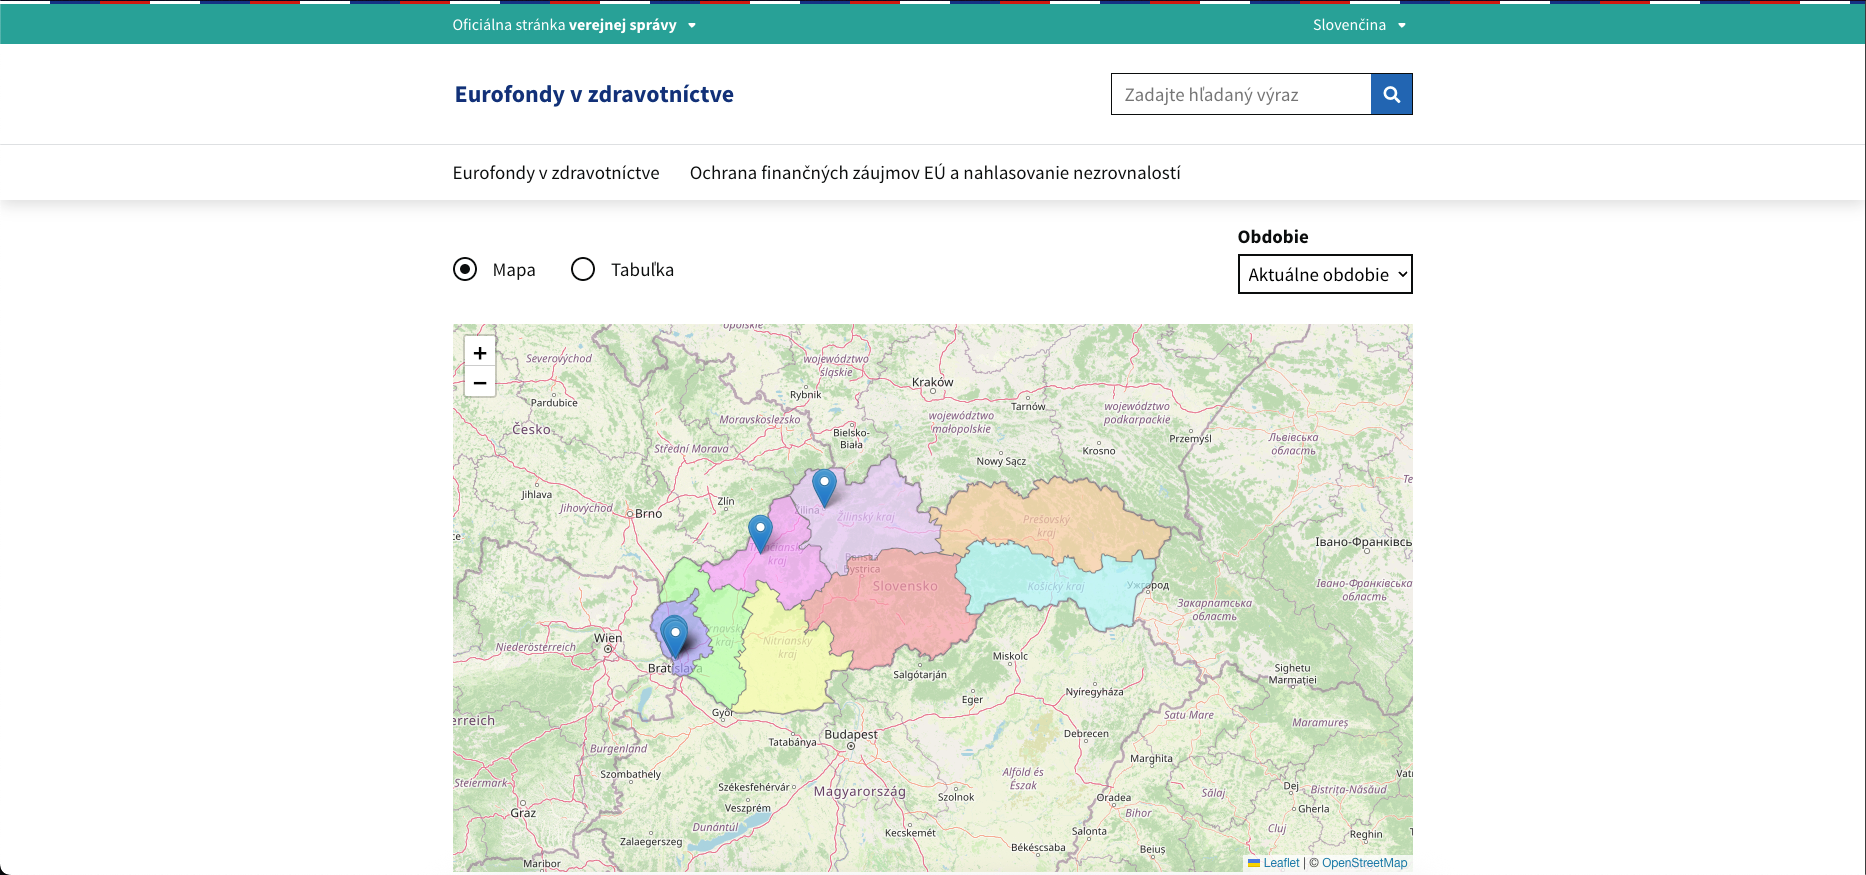The height and width of the screenshot is (875, 1866).
Task: Zoom in the map with plus button
Action: [x=480, y=353]
